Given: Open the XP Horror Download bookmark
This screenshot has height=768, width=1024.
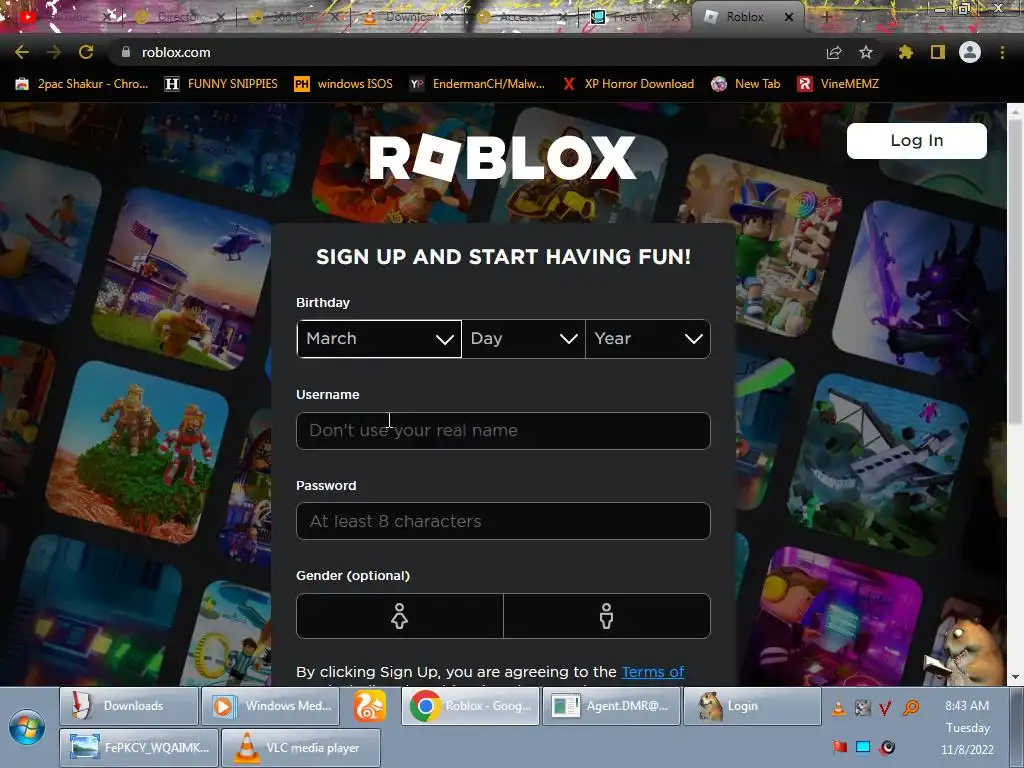Looking at the screenshot, I should [628, 84].
